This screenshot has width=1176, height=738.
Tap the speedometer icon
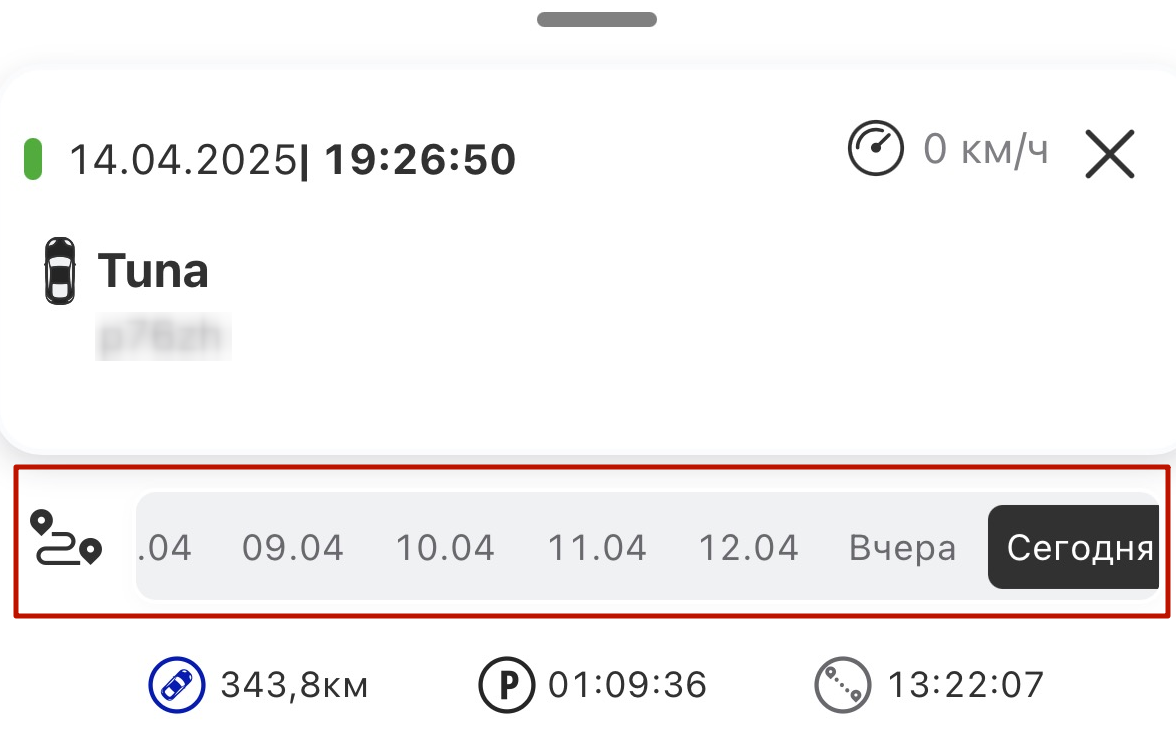click(x=875, y=148)
